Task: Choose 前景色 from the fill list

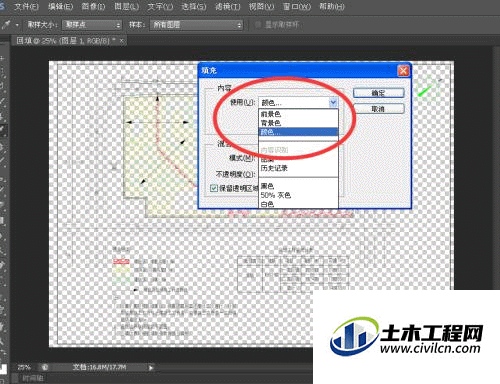Action: coord(299,114)
